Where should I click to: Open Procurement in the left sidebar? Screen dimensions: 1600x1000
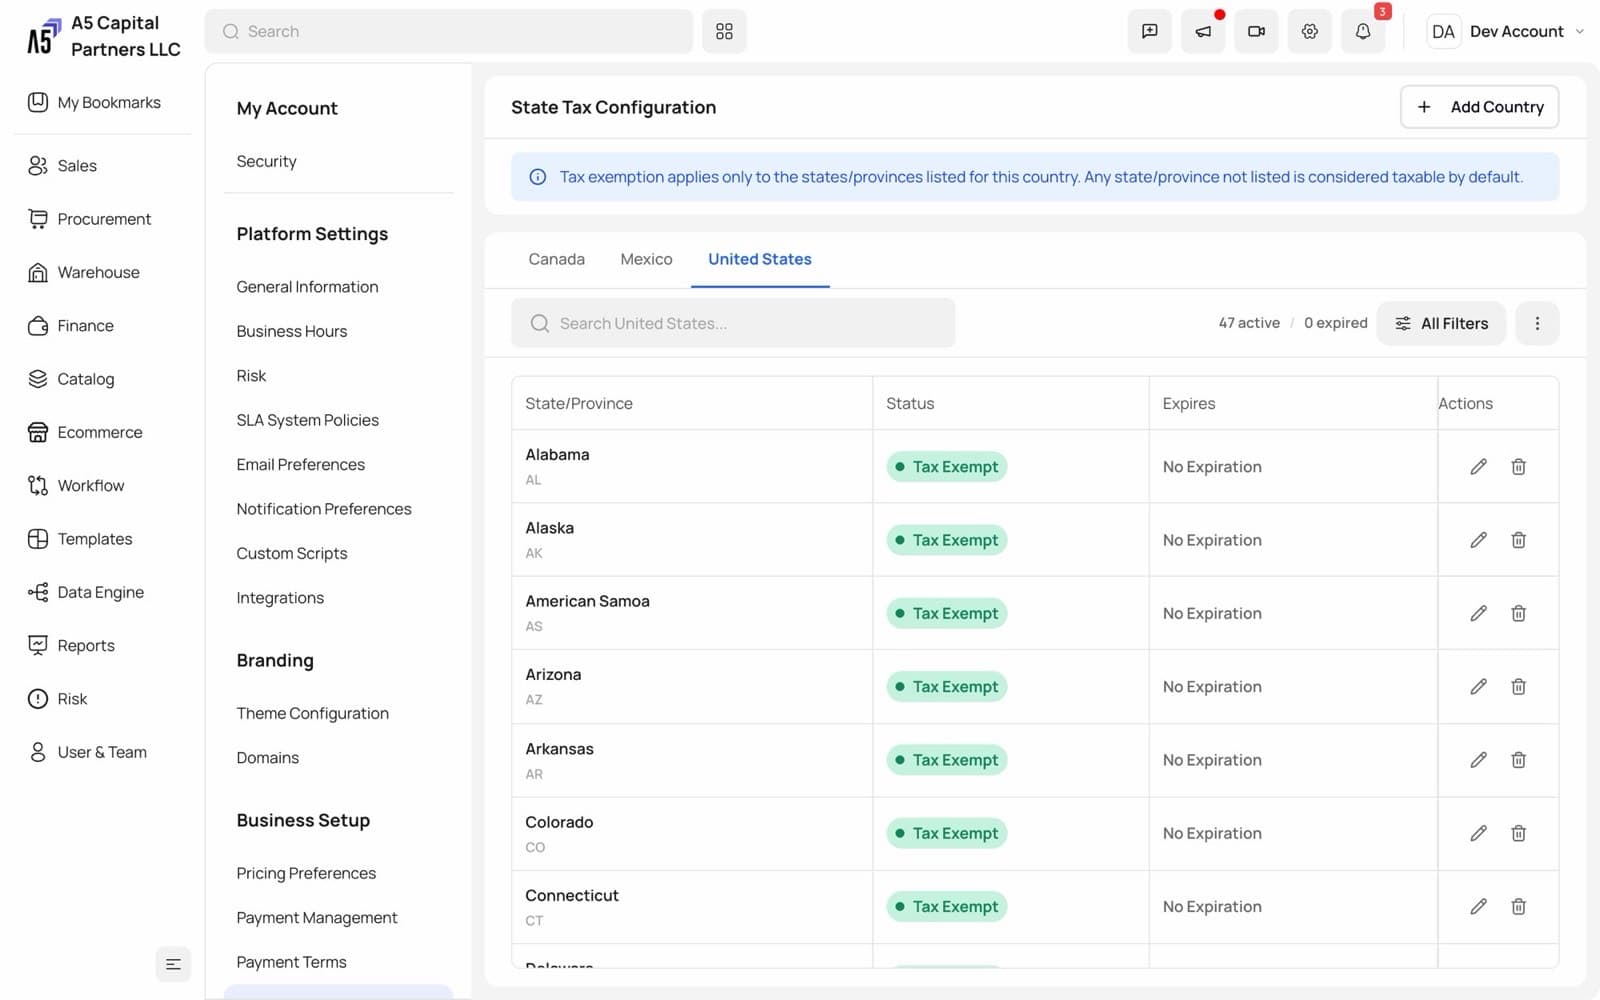89,219
